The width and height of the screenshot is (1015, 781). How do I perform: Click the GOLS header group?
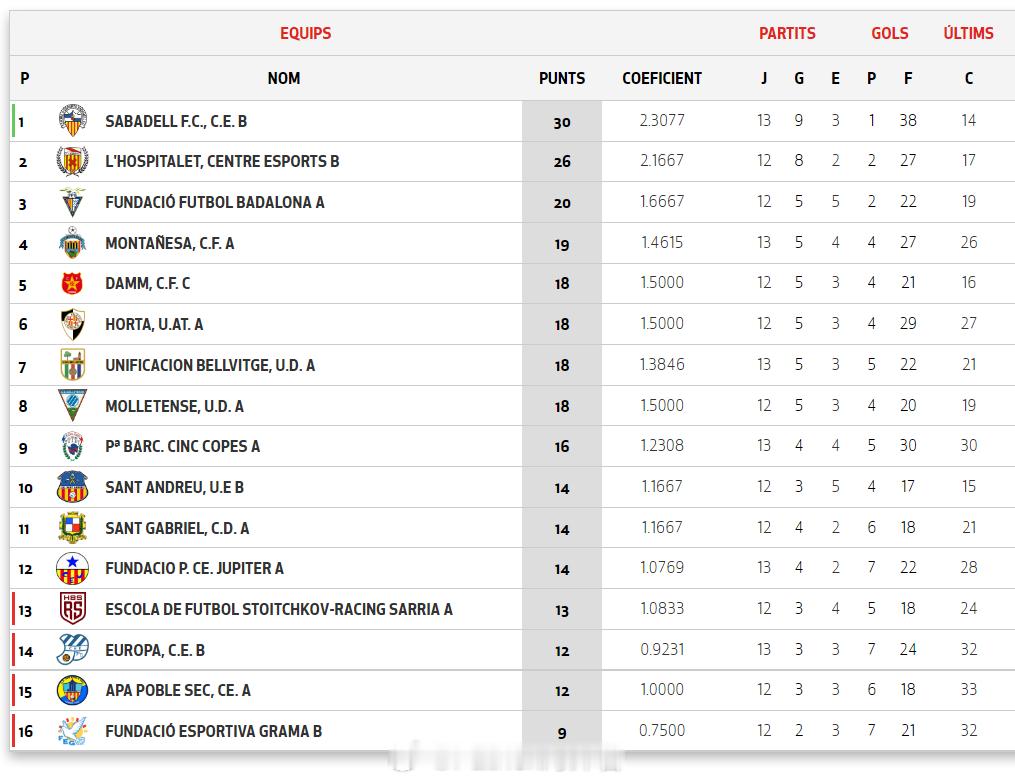(x=889, y=33)
